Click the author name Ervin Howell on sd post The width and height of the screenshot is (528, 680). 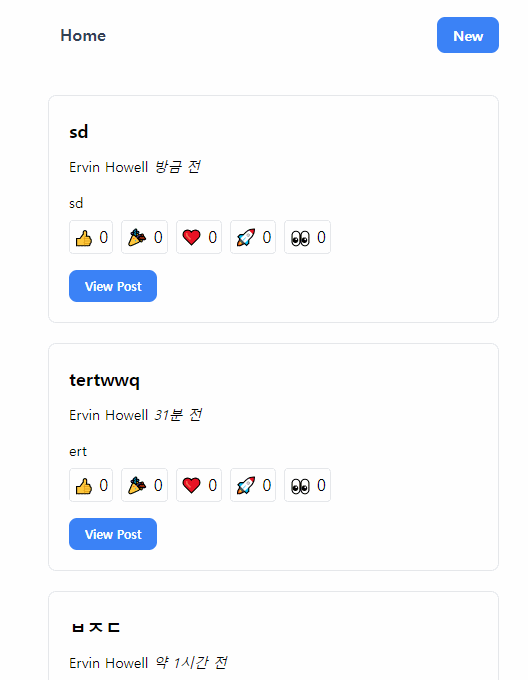pos(109,167)
